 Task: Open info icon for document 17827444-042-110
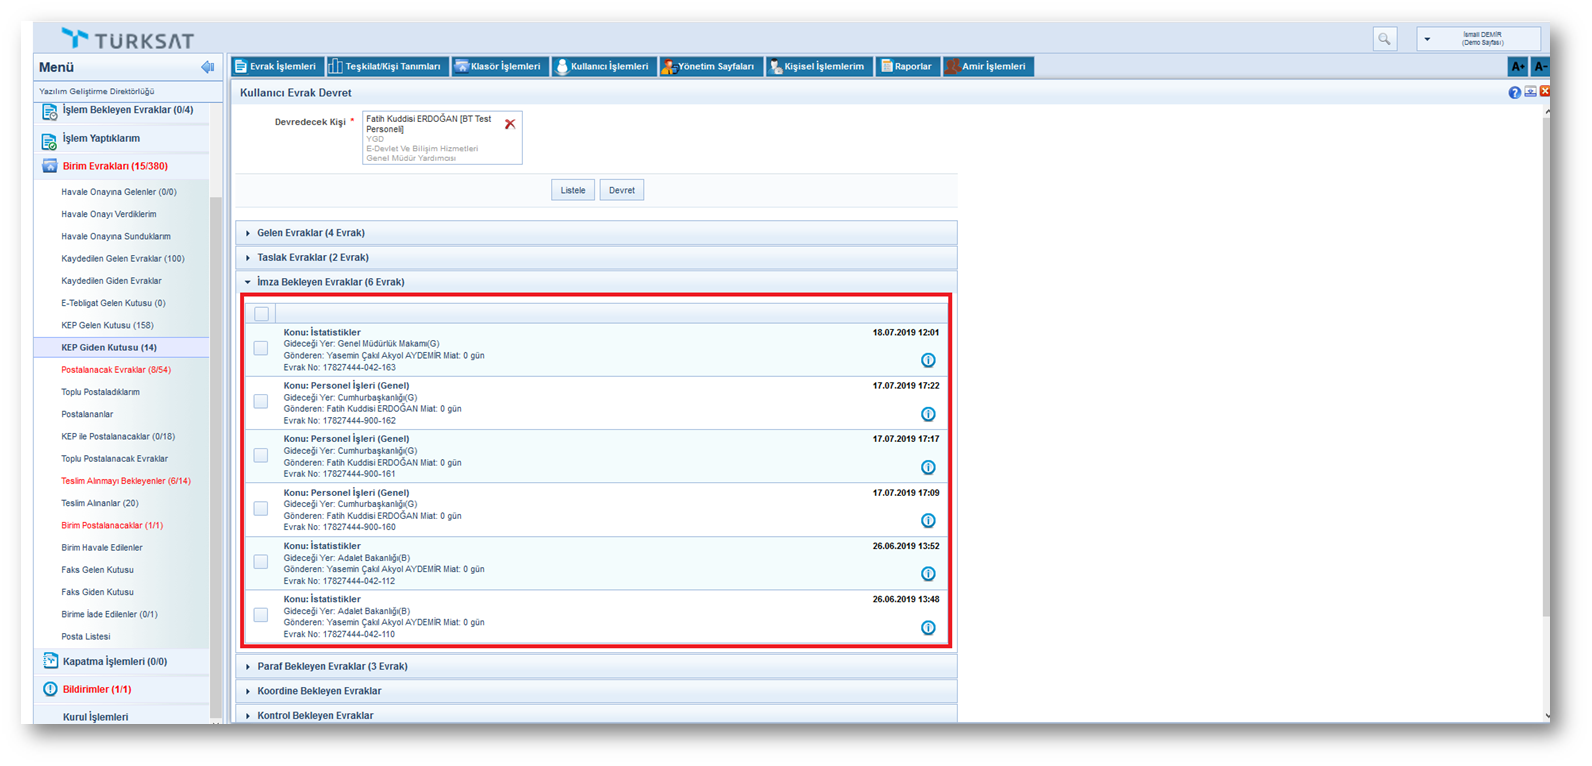coord(928,628)
